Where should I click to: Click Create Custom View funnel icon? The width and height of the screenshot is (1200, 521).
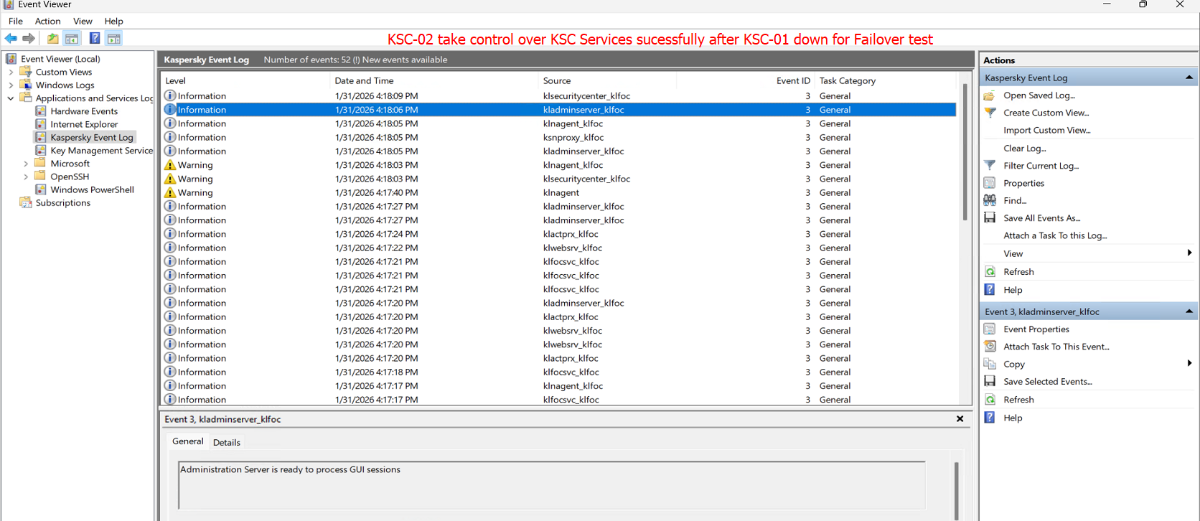pyautogui.click(x=989, y=113)
